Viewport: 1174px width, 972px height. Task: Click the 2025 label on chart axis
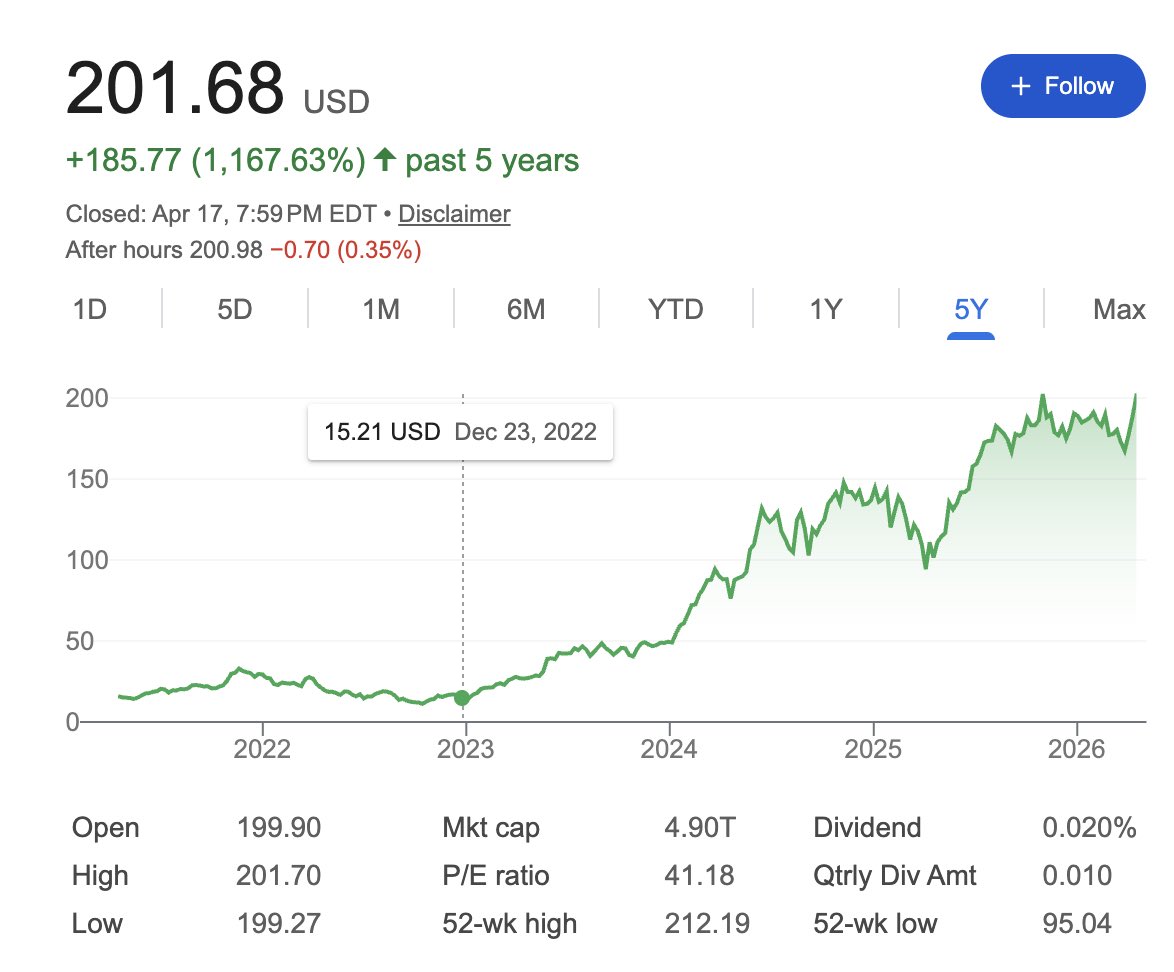pos(873,750)
